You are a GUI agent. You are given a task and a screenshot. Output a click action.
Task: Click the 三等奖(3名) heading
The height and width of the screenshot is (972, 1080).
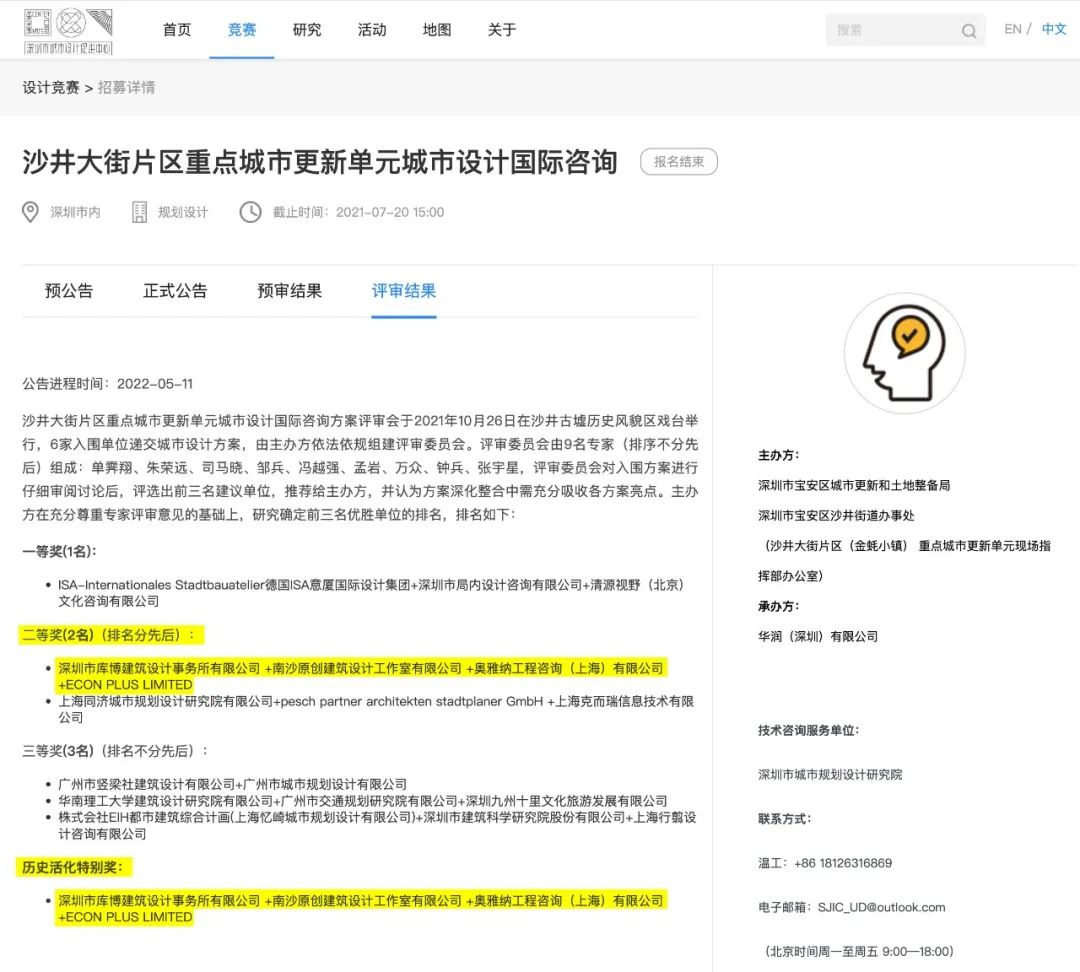point(114,751)
